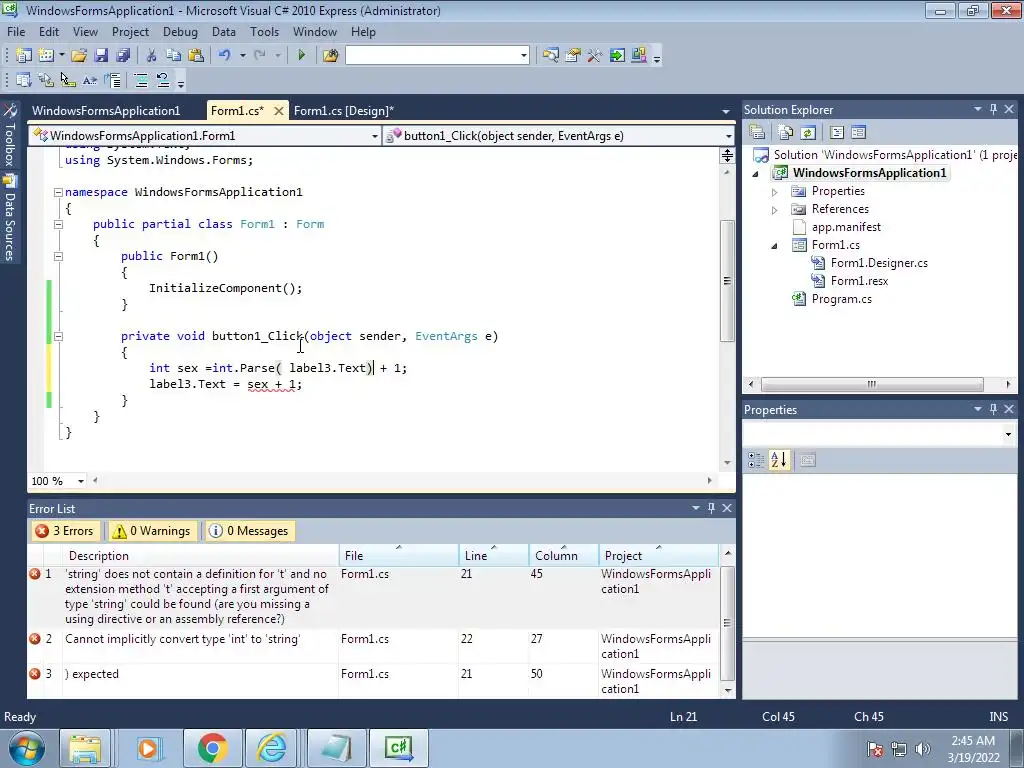
Task: Sort error list by Line column header
Action: click(493, 555)
